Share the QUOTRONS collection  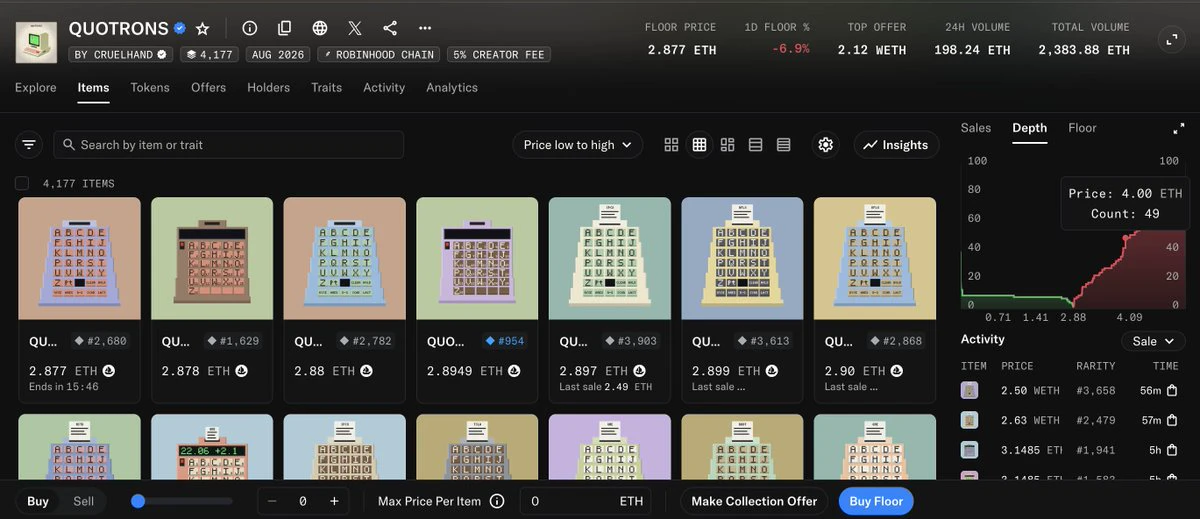click(x=390, y=29)
